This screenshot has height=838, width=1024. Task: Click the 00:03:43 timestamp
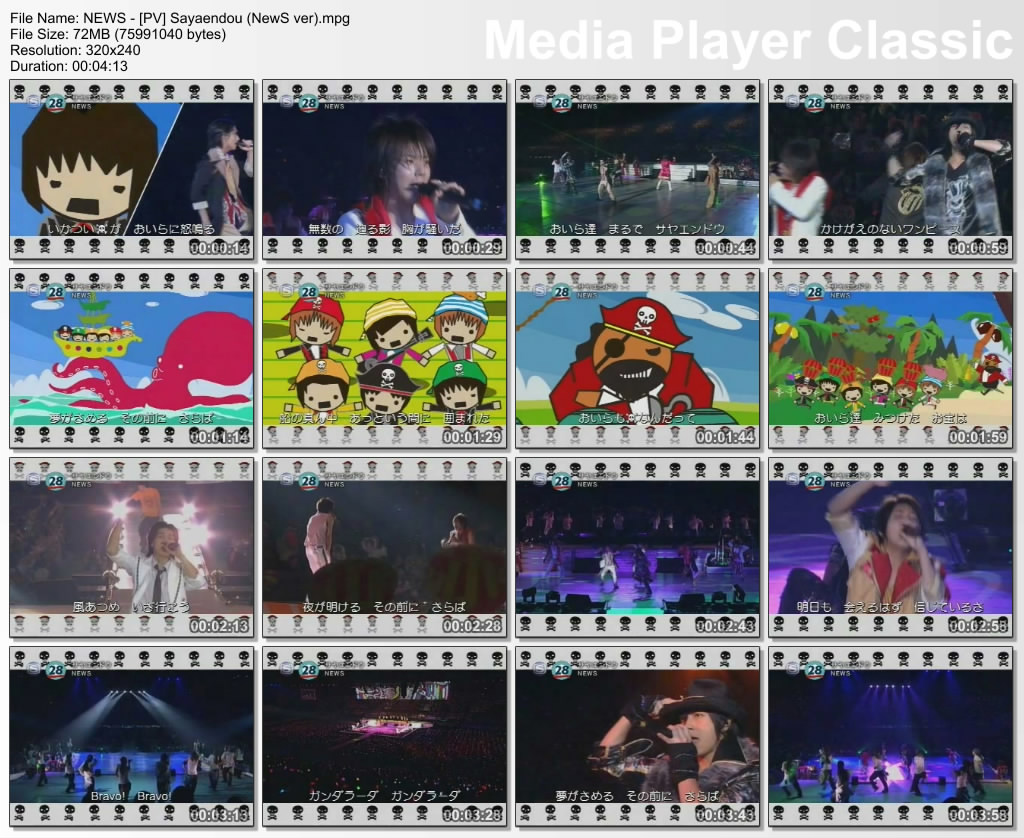(725, 814)
